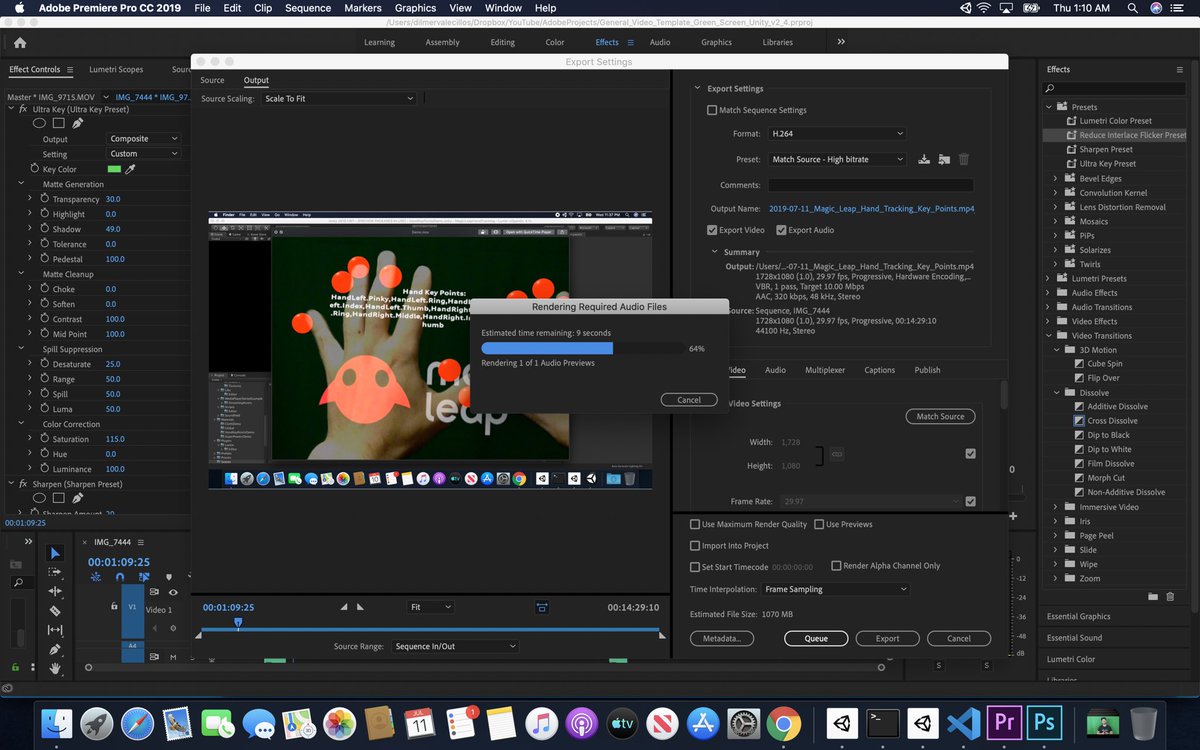This screenshot has width=1200, height=750.
Task: Click Add Marker shield icon in timeline
Action: 168,576
